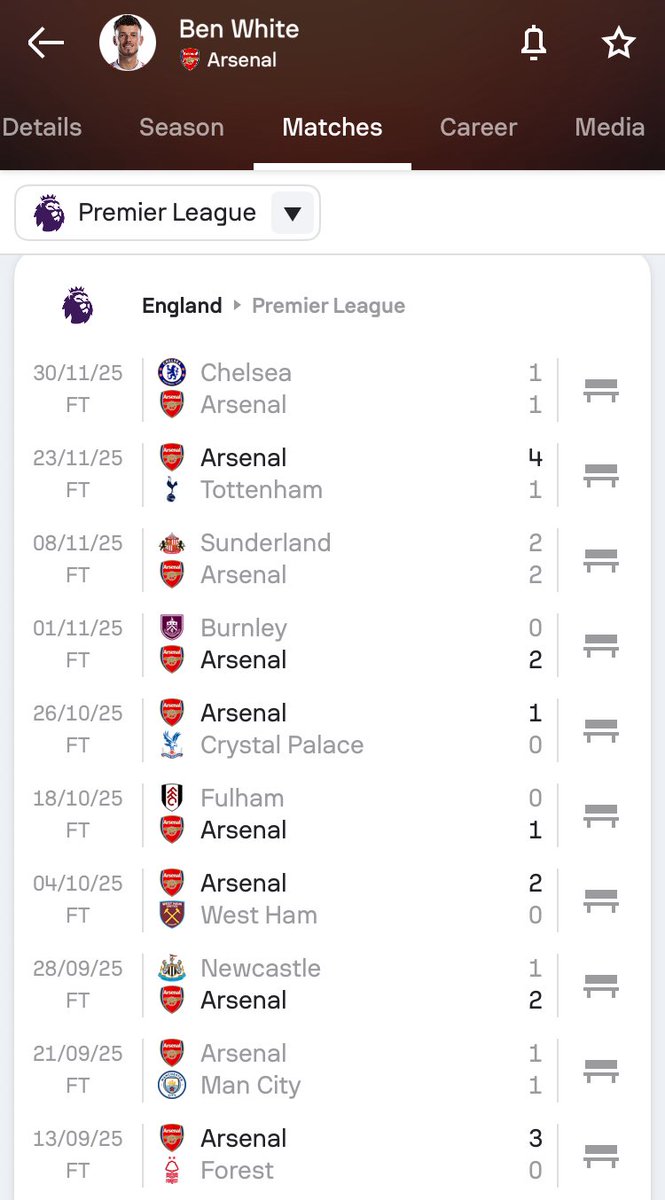
Task: Open the Career tab
Action: click(x=478, y=127)
